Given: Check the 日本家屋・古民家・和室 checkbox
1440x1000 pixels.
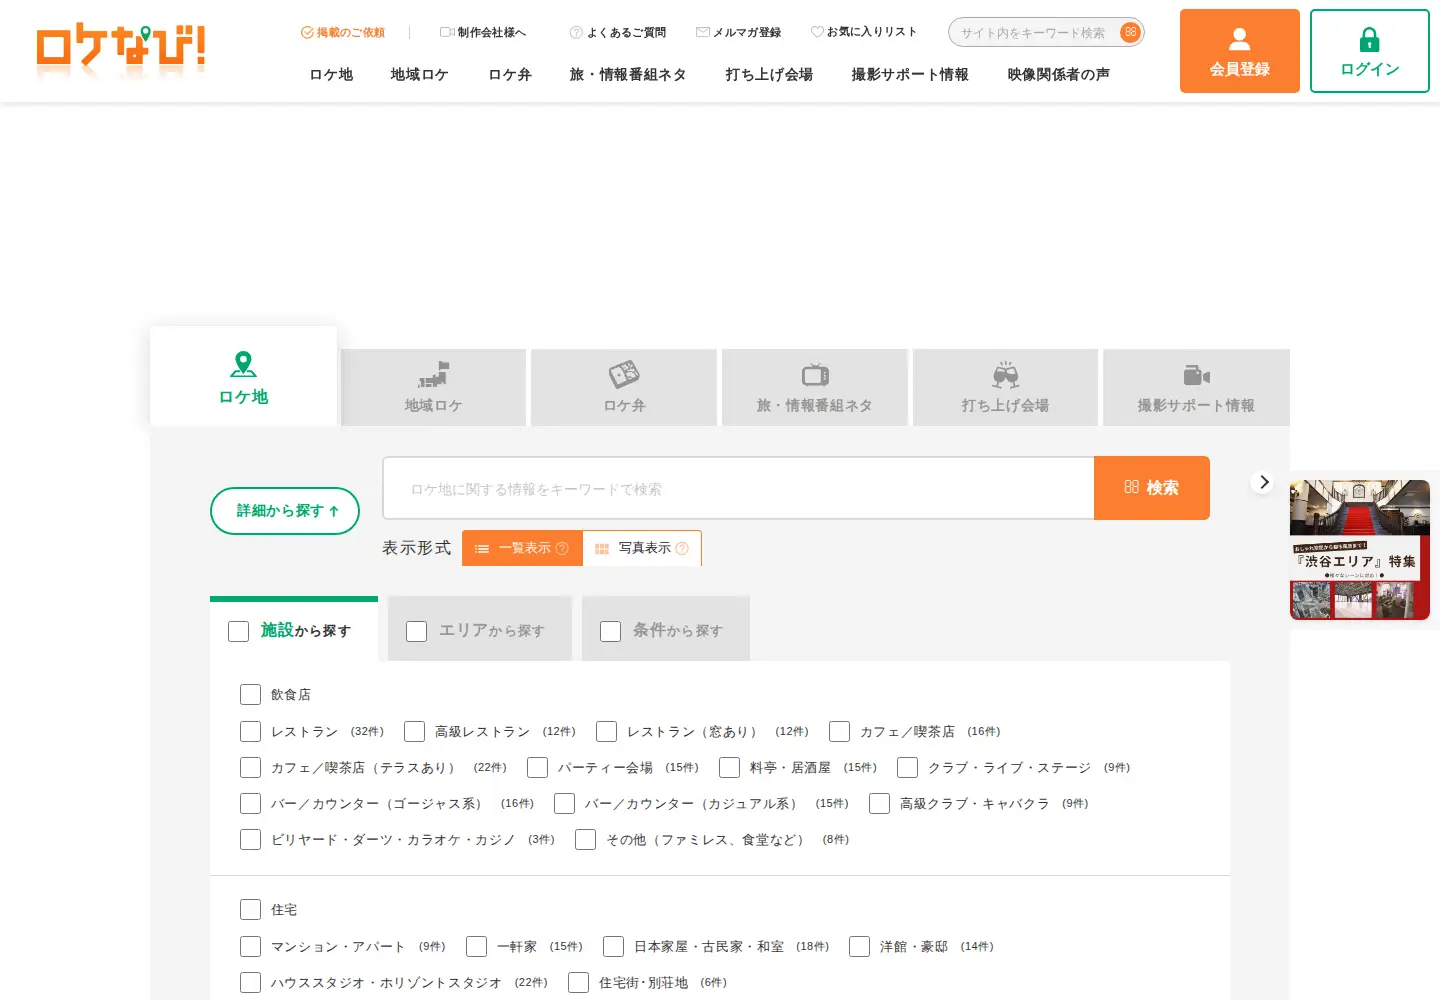Looking at the screenshot, I should (613, 947).
